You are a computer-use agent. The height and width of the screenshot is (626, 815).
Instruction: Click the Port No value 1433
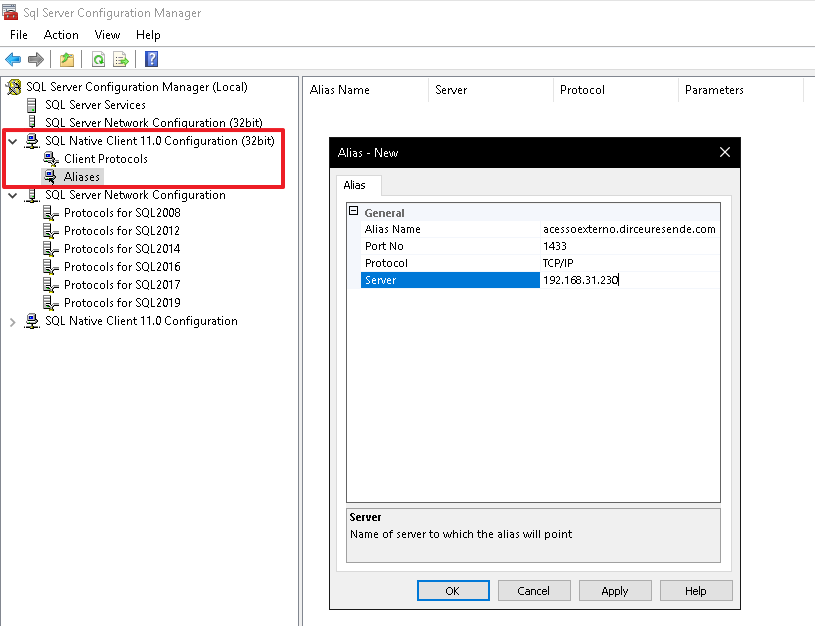[x=629, y=246]
